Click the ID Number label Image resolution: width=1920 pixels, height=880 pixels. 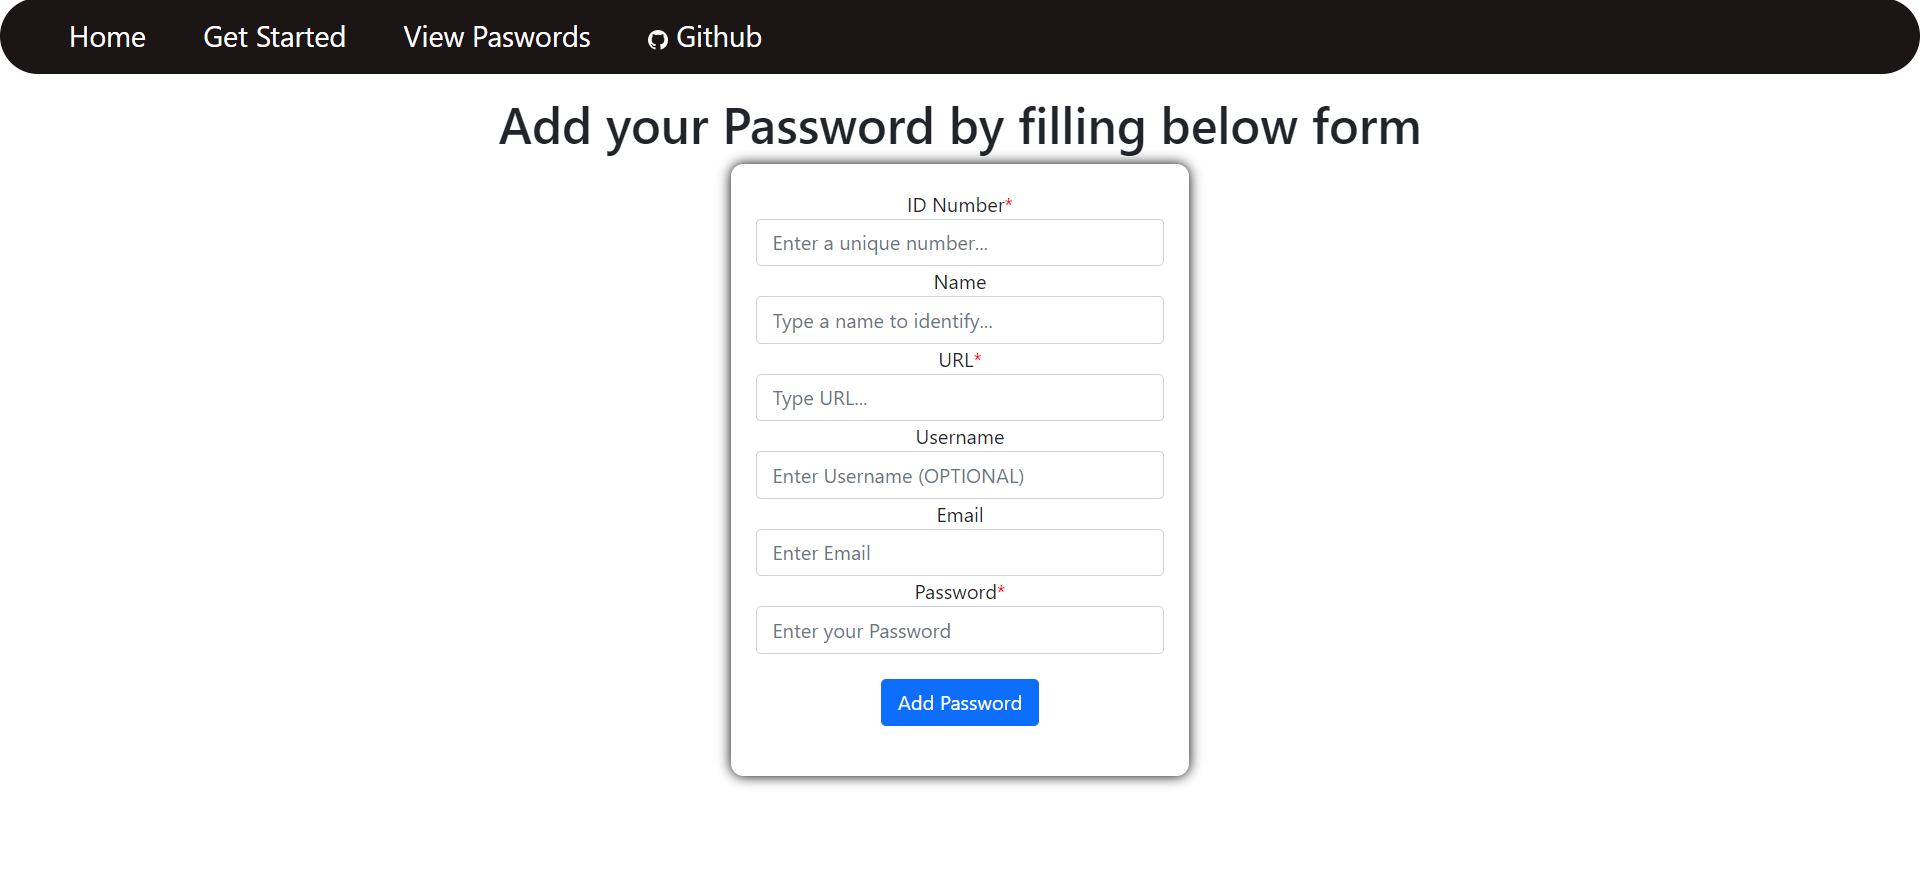(956, 205)
